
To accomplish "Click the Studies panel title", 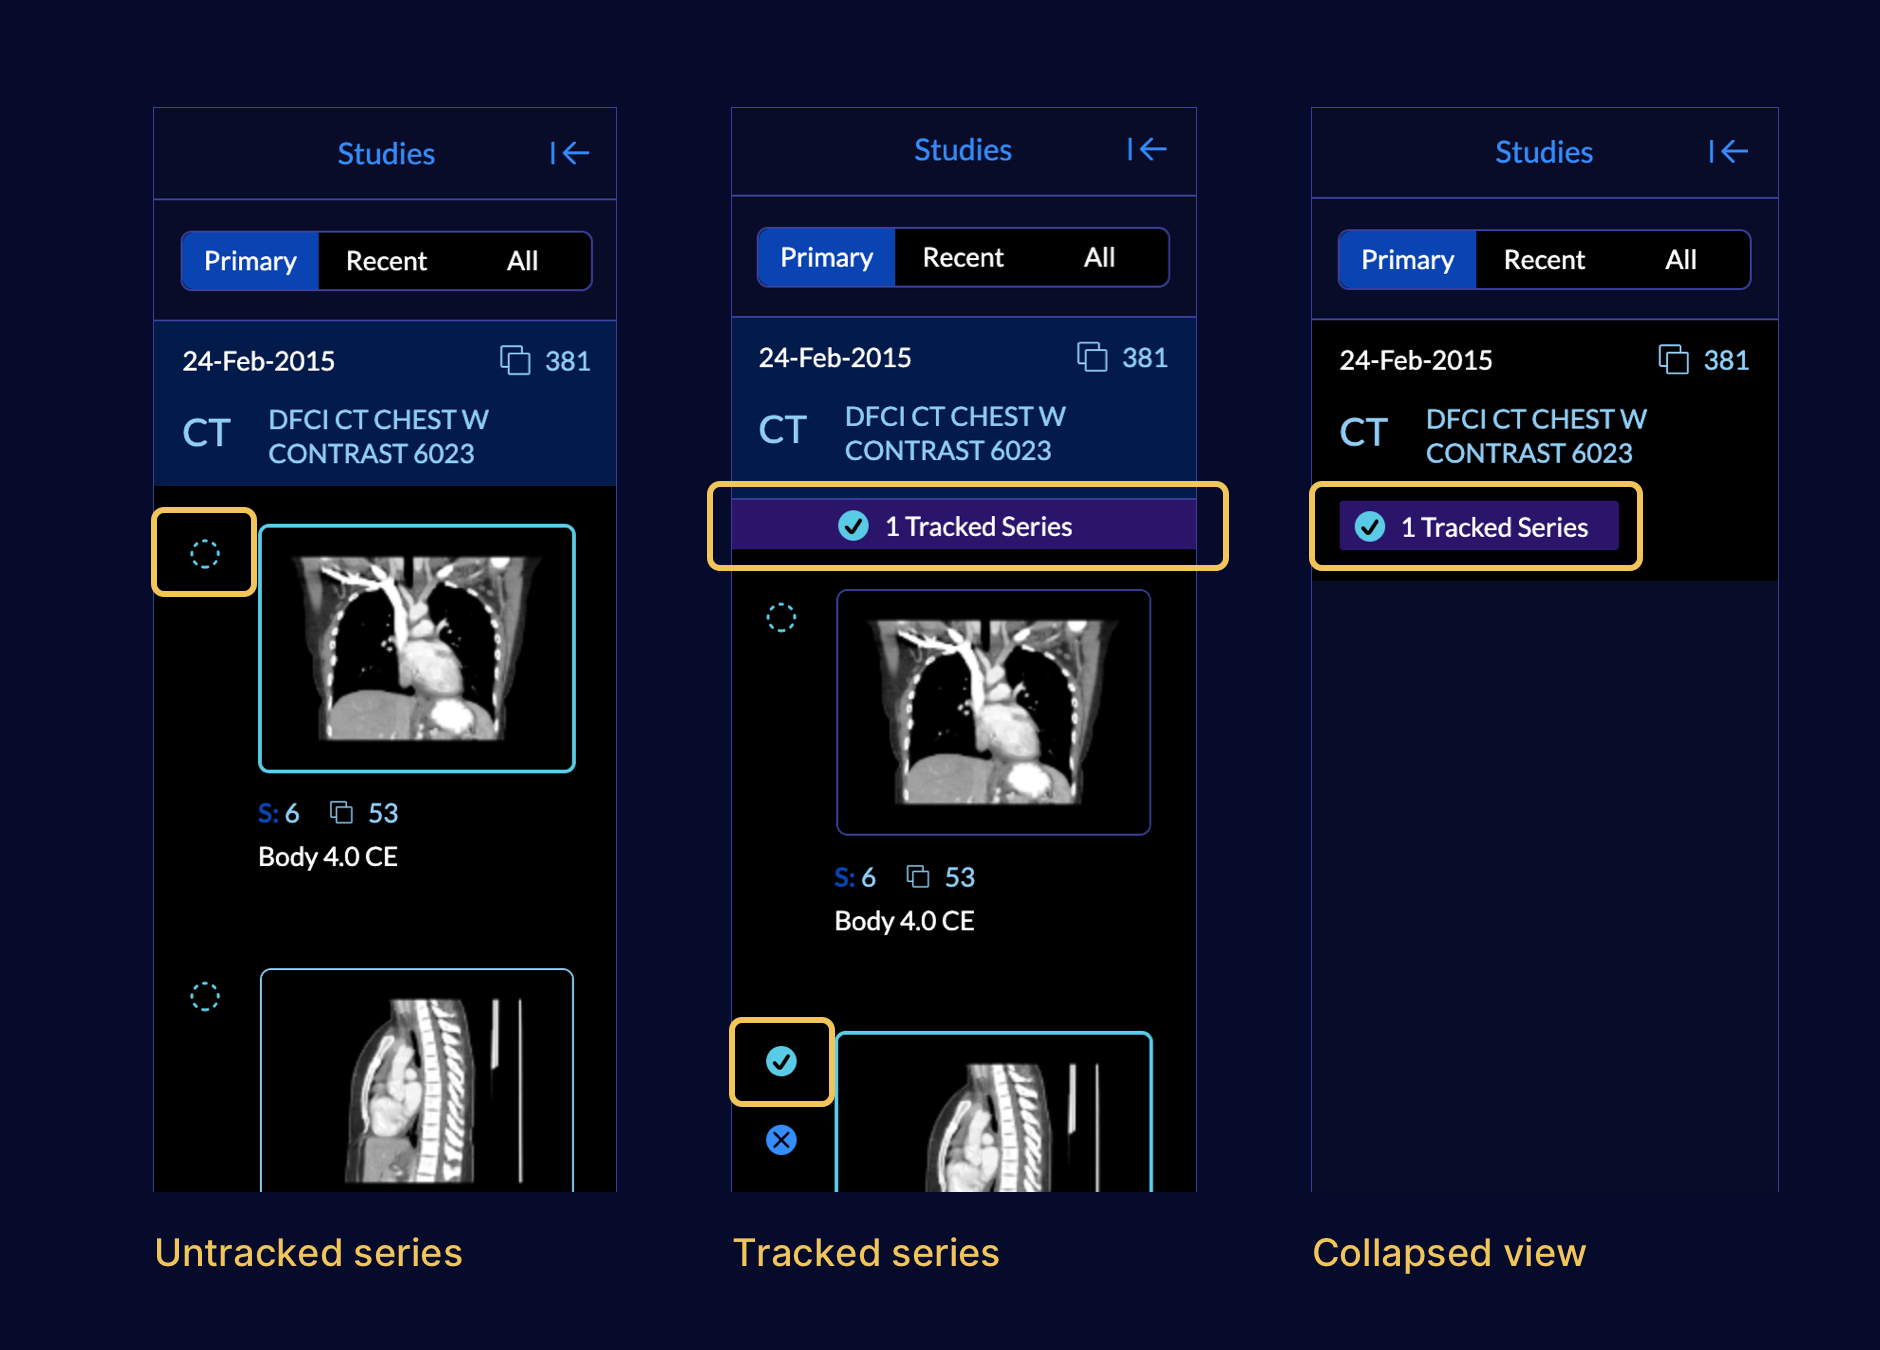I will (x=385, y=153).
